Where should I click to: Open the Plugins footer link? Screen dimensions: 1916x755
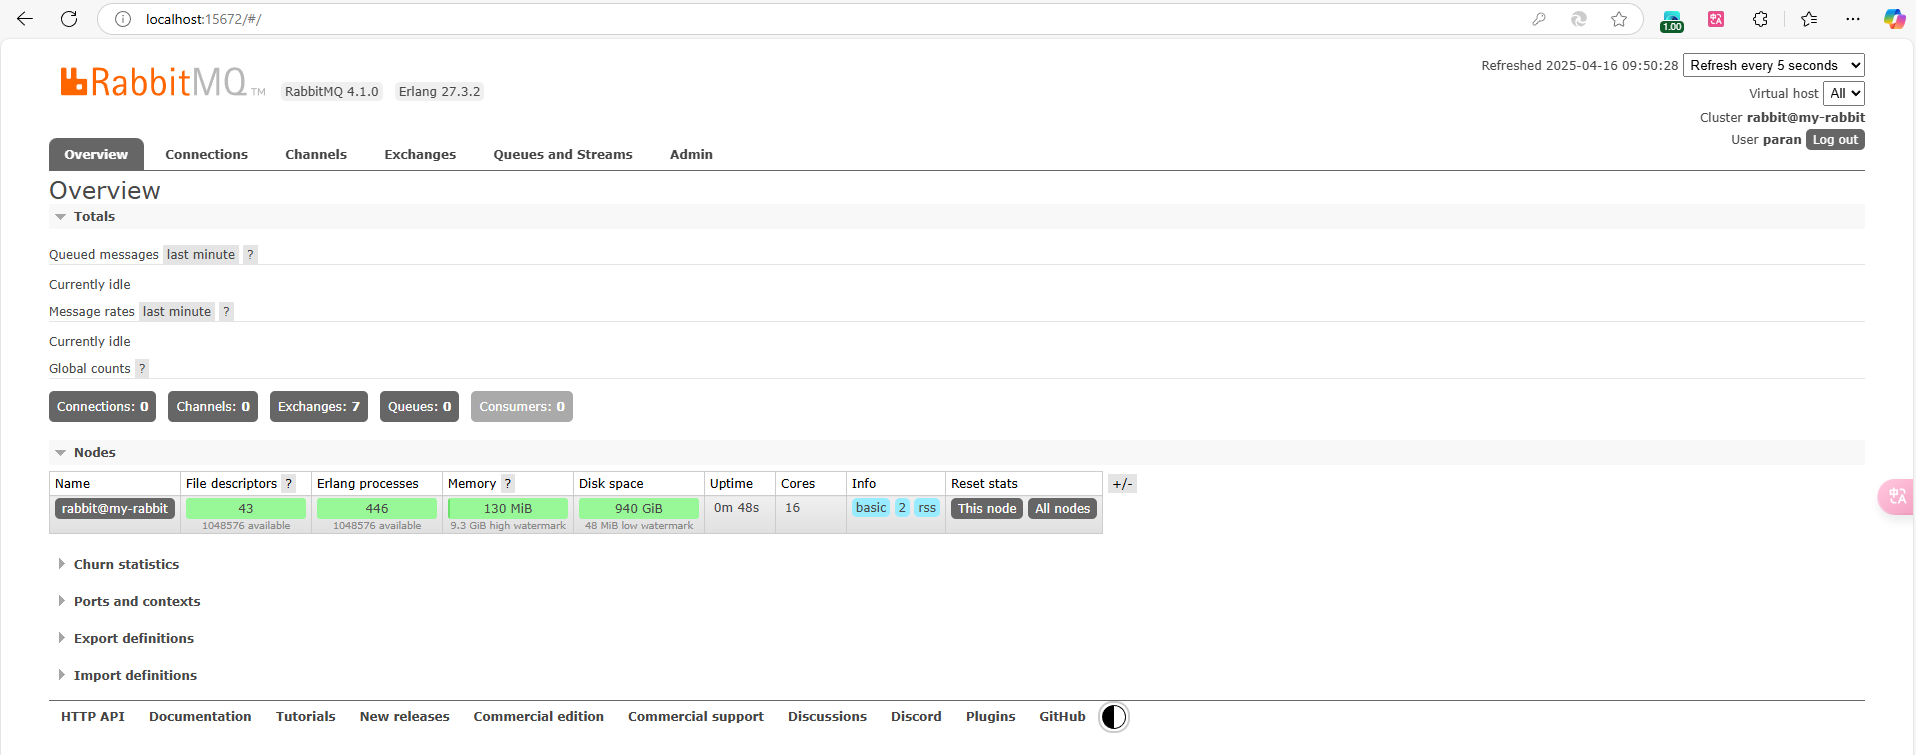pyautogui.click(x=991, y=717)
